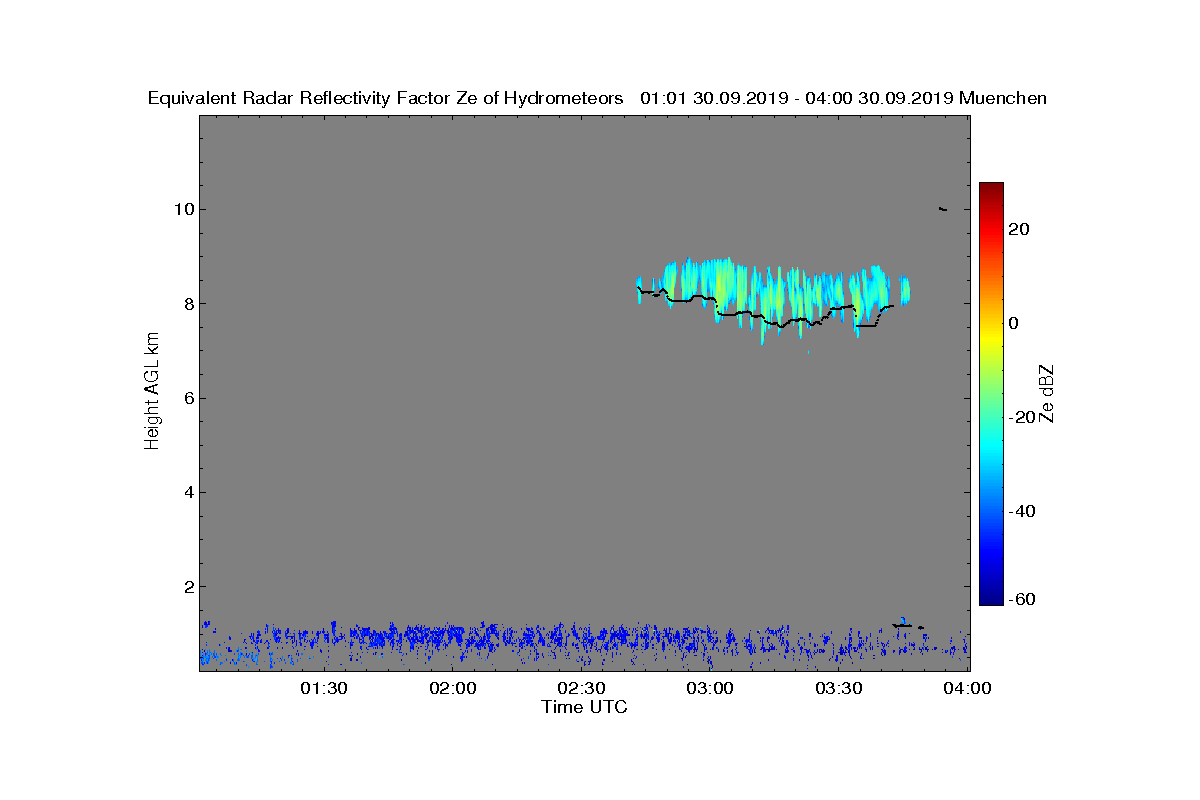Viewport: 1200px width, 800px height.
Task: Click the 02:00 time tick label
Action: [x=453, y=688]
